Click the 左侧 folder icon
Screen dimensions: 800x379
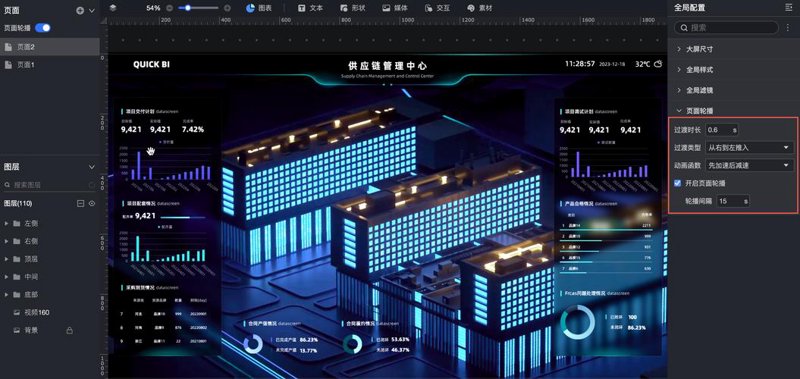coord(16,223)
